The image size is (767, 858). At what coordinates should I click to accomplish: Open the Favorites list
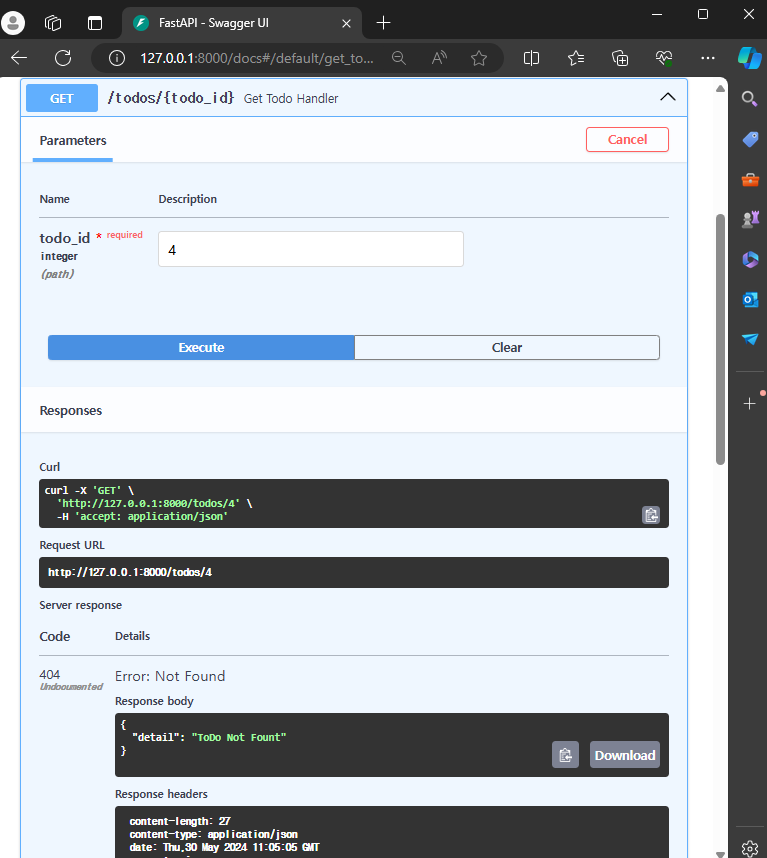tap(576, 58)
